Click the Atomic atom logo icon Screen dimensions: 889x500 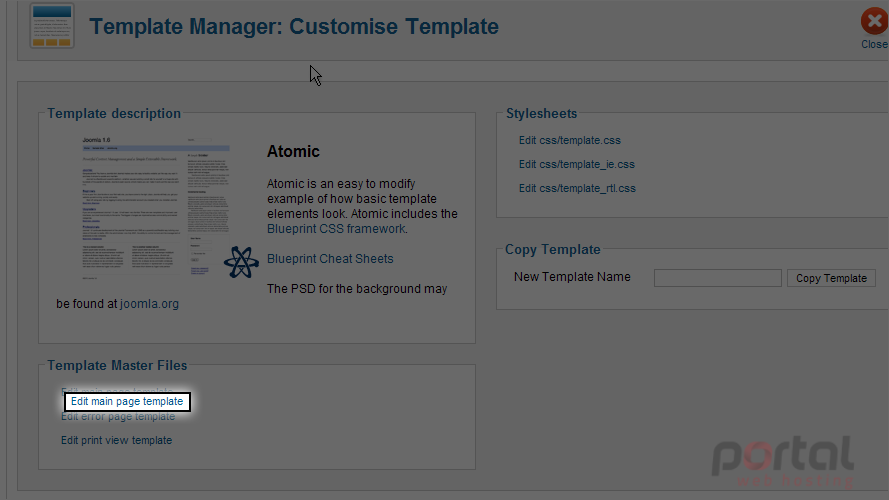[241, 262]
